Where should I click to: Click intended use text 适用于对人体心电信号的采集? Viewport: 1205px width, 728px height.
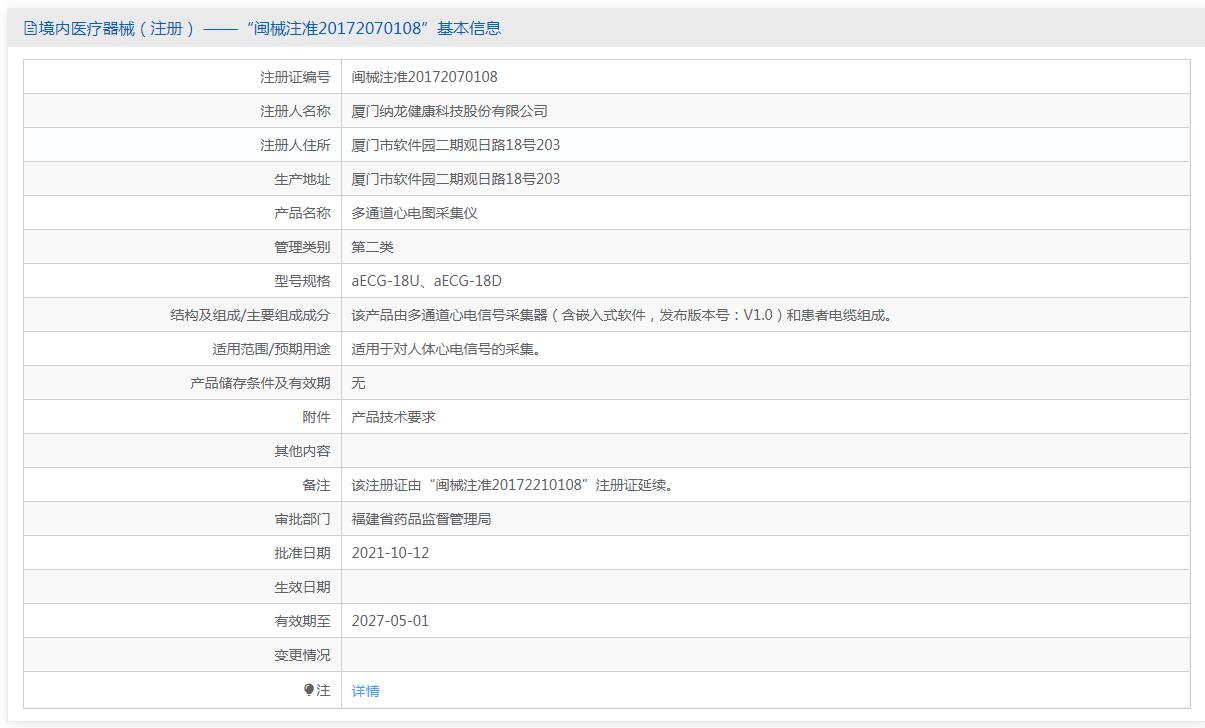tap(446, 349)
